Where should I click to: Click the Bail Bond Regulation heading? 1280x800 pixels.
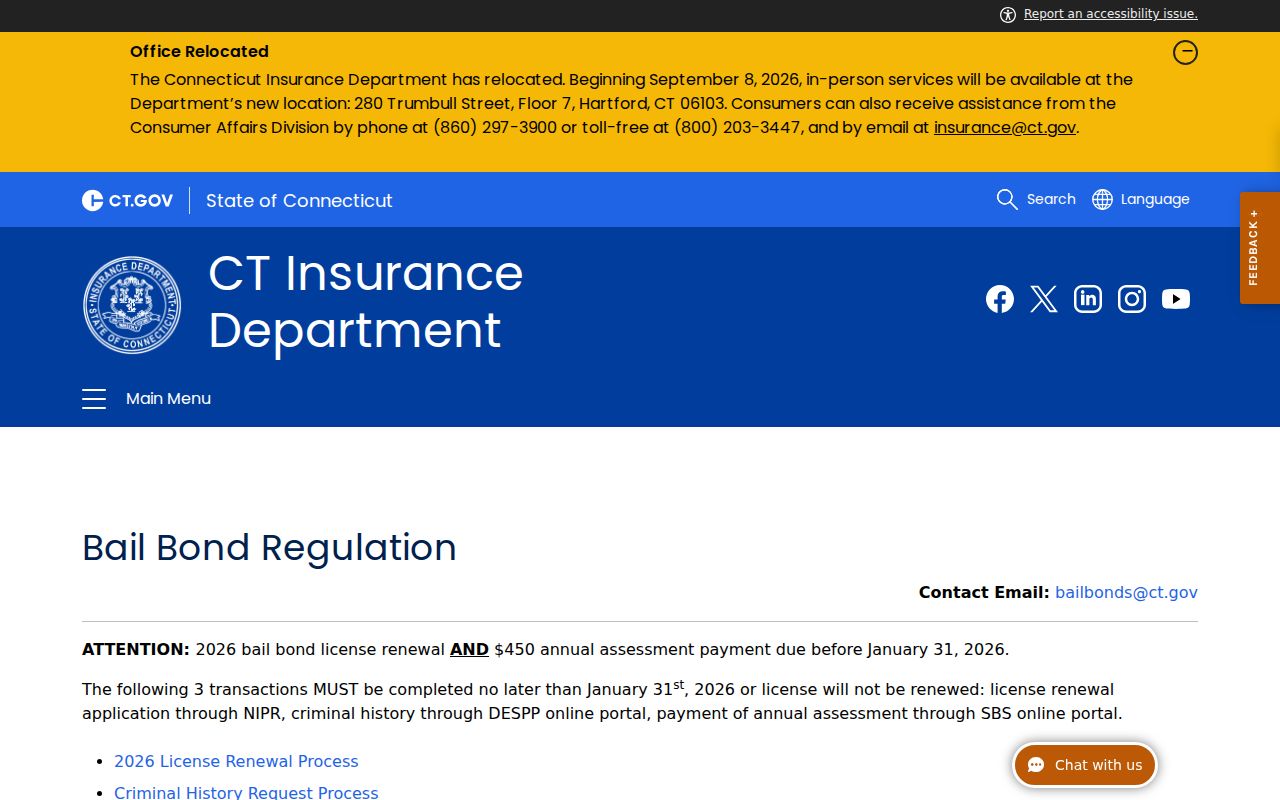click(269, 547)
